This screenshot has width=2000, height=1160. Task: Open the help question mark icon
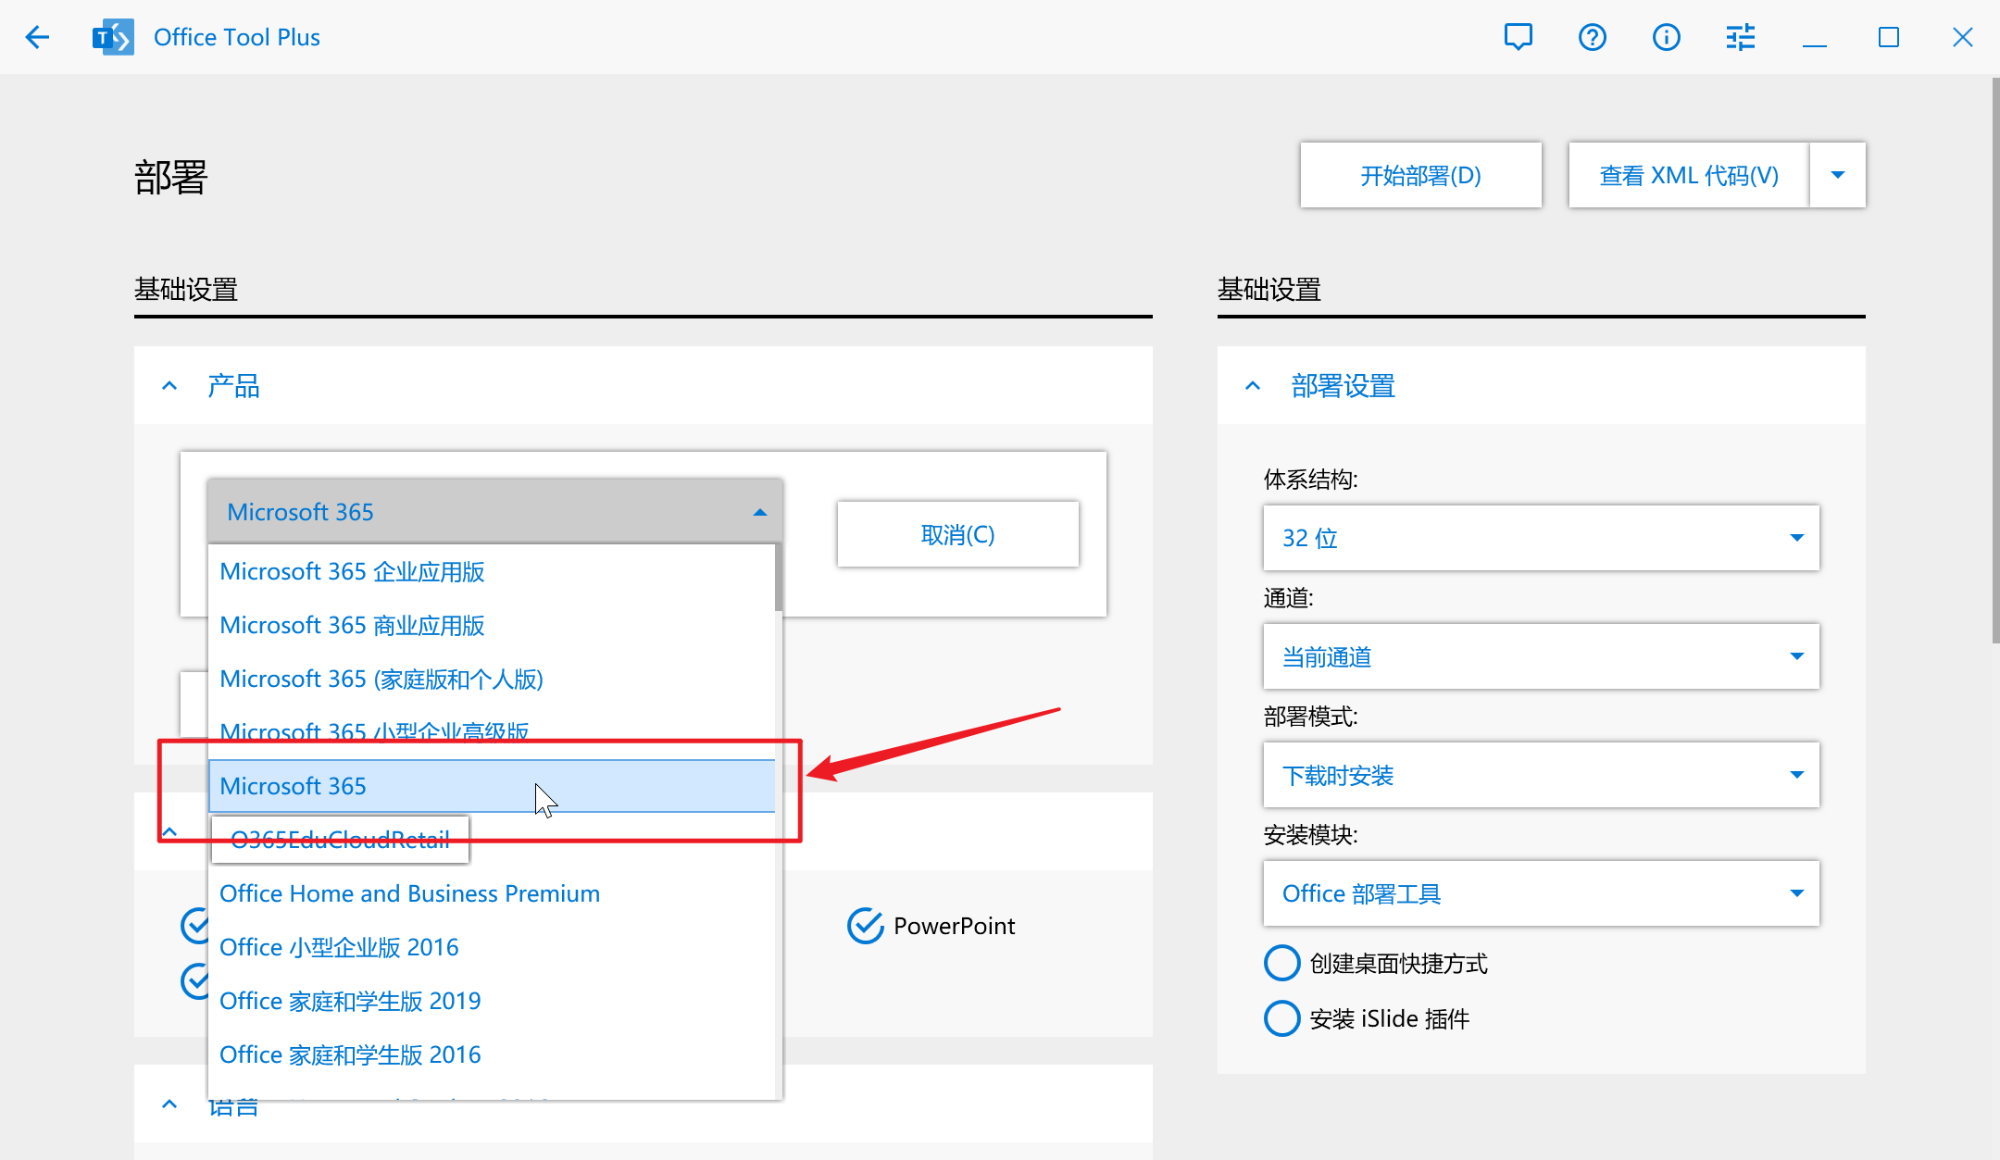[1592, 38]
